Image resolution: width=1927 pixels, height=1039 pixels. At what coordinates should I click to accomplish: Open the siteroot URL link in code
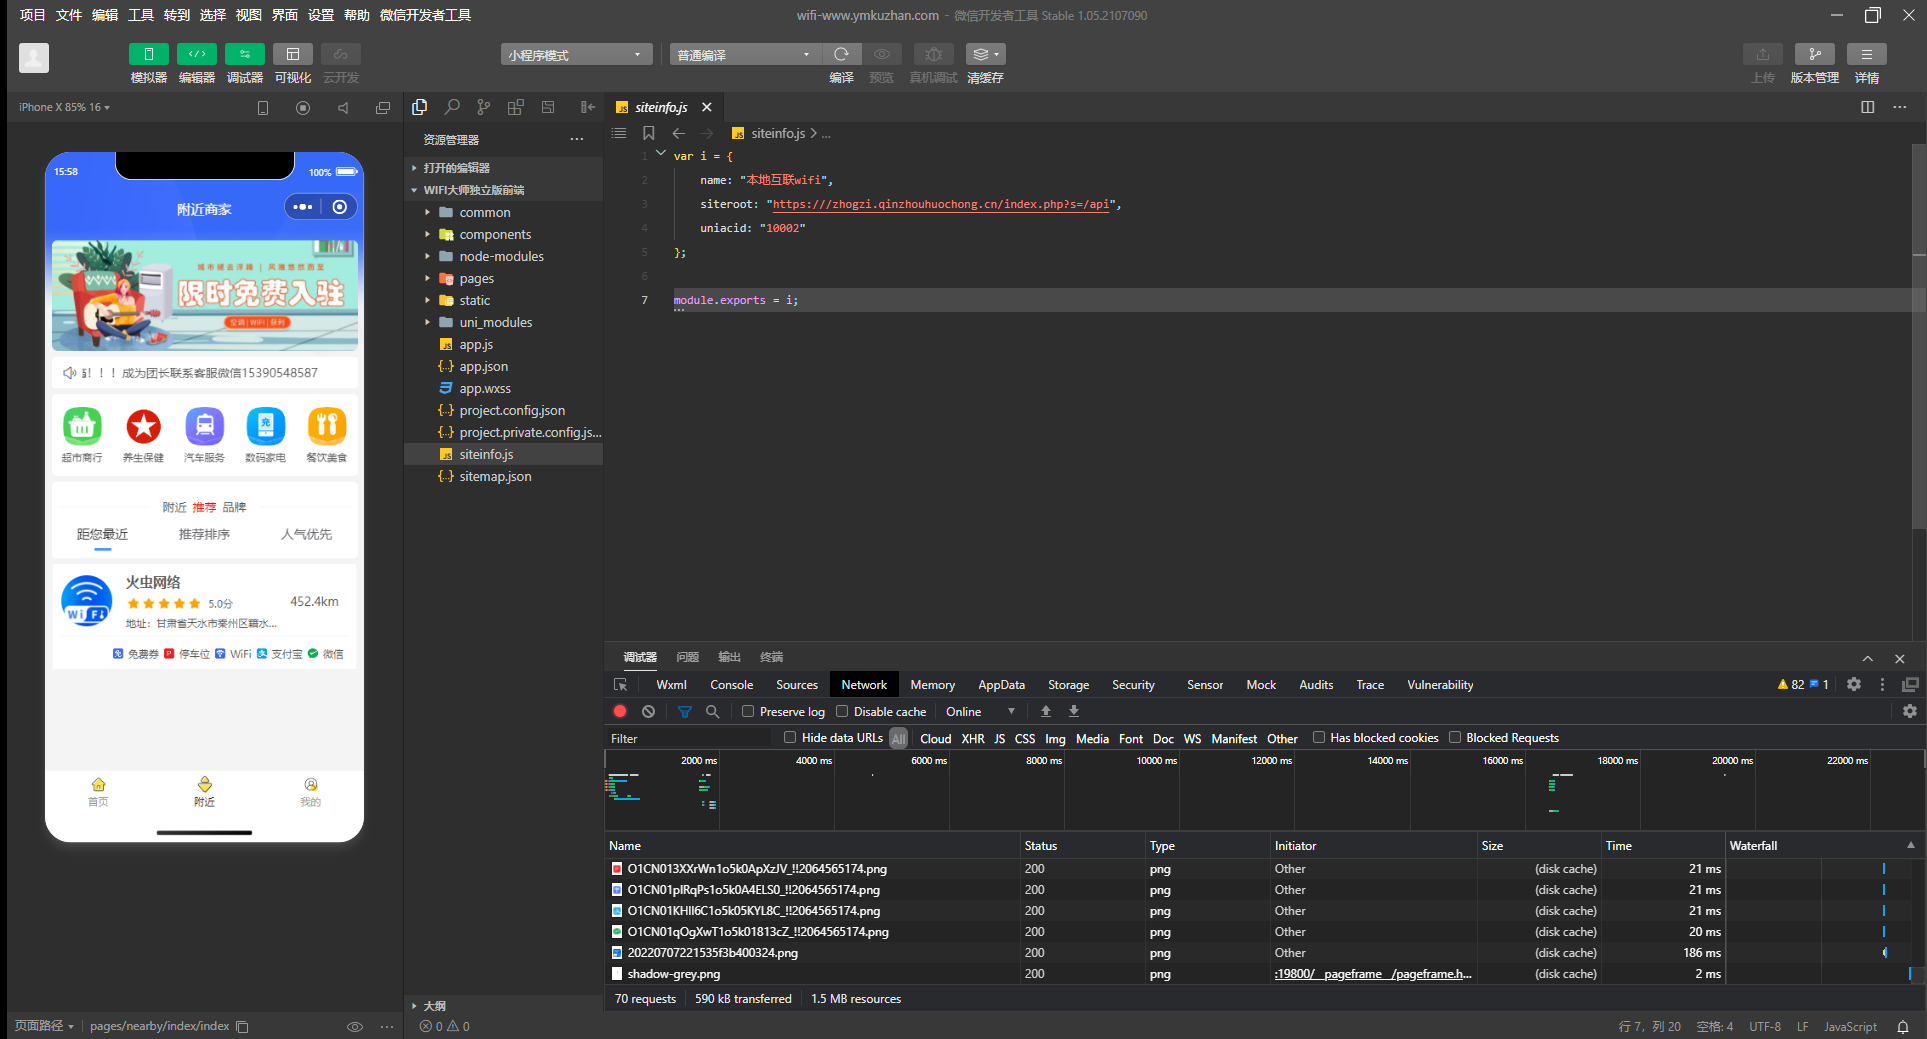[x=941, y=204]
